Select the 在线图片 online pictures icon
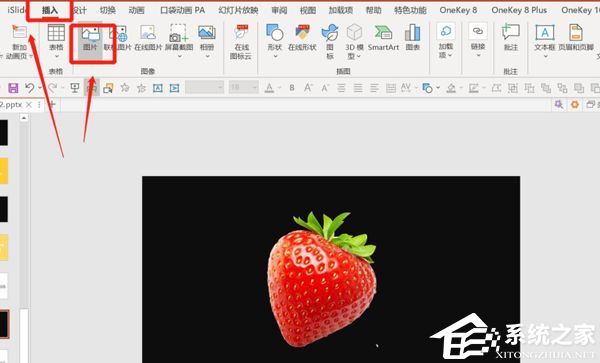 pos(148,38)
